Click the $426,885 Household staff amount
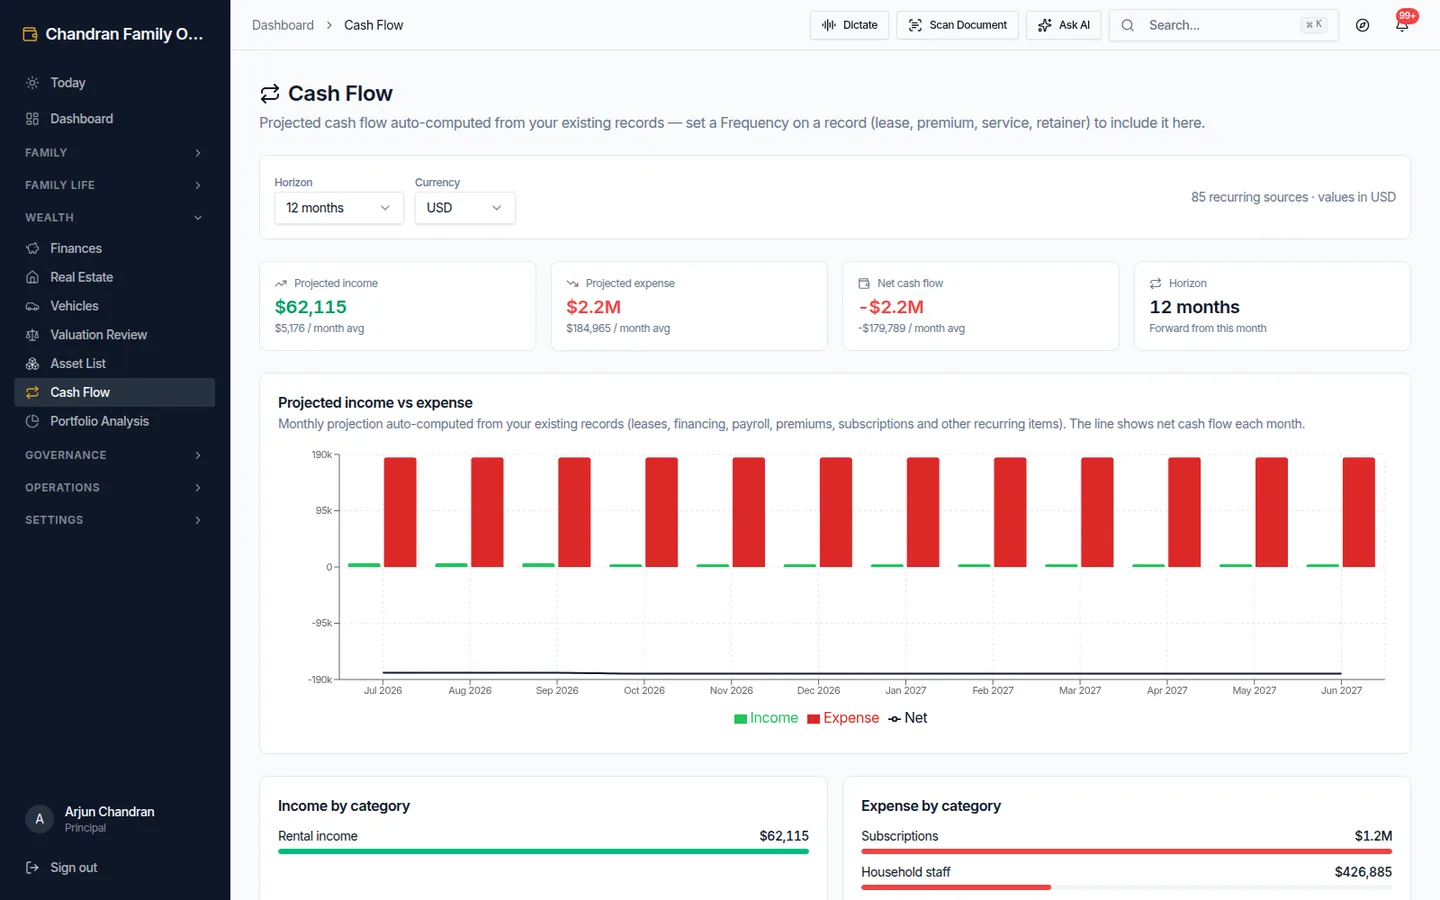 pos(1363,872)
